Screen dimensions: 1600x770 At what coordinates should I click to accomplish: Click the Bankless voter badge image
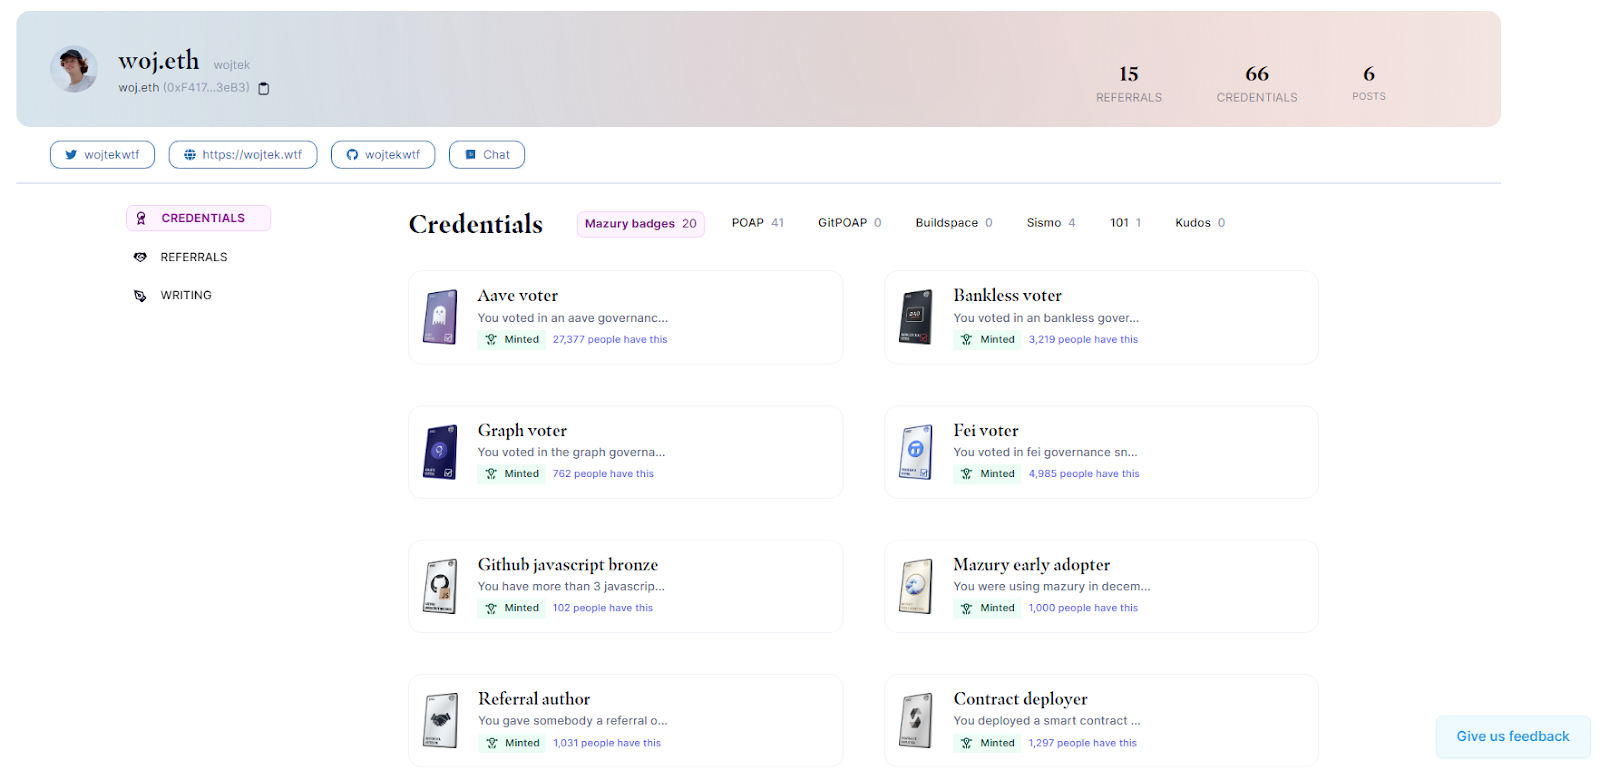click(x=916, y=317)
